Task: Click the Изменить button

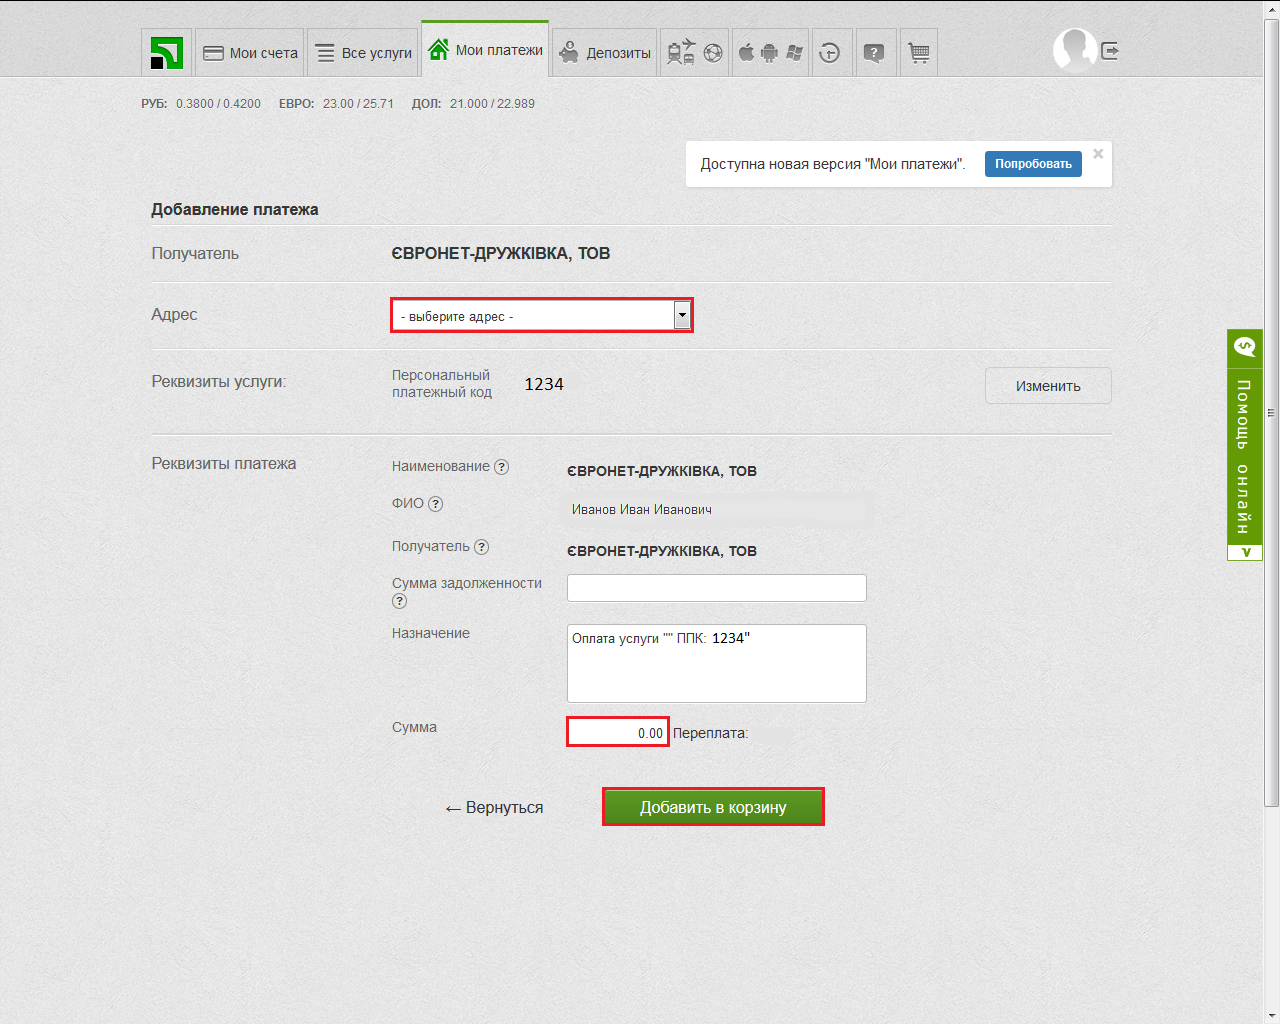Action: click(x=1048, y=386)
